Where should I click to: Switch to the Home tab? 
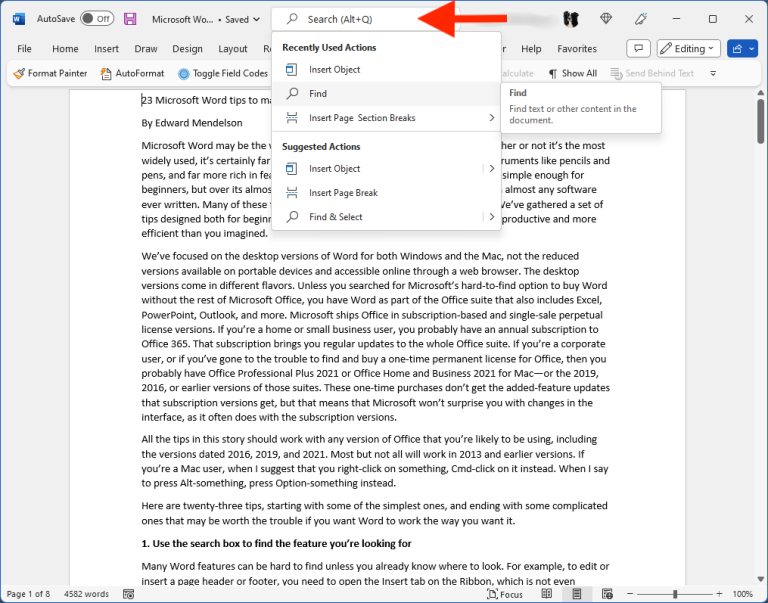point(65,48)
